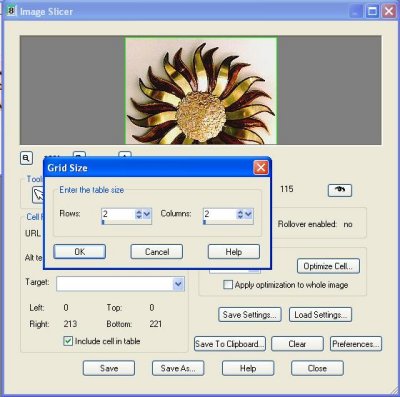Open the Rows dropdown arrow
Image resolution: width=400 pixels, height=397 pixels.
pyautogui.click(x=147, y=214)
